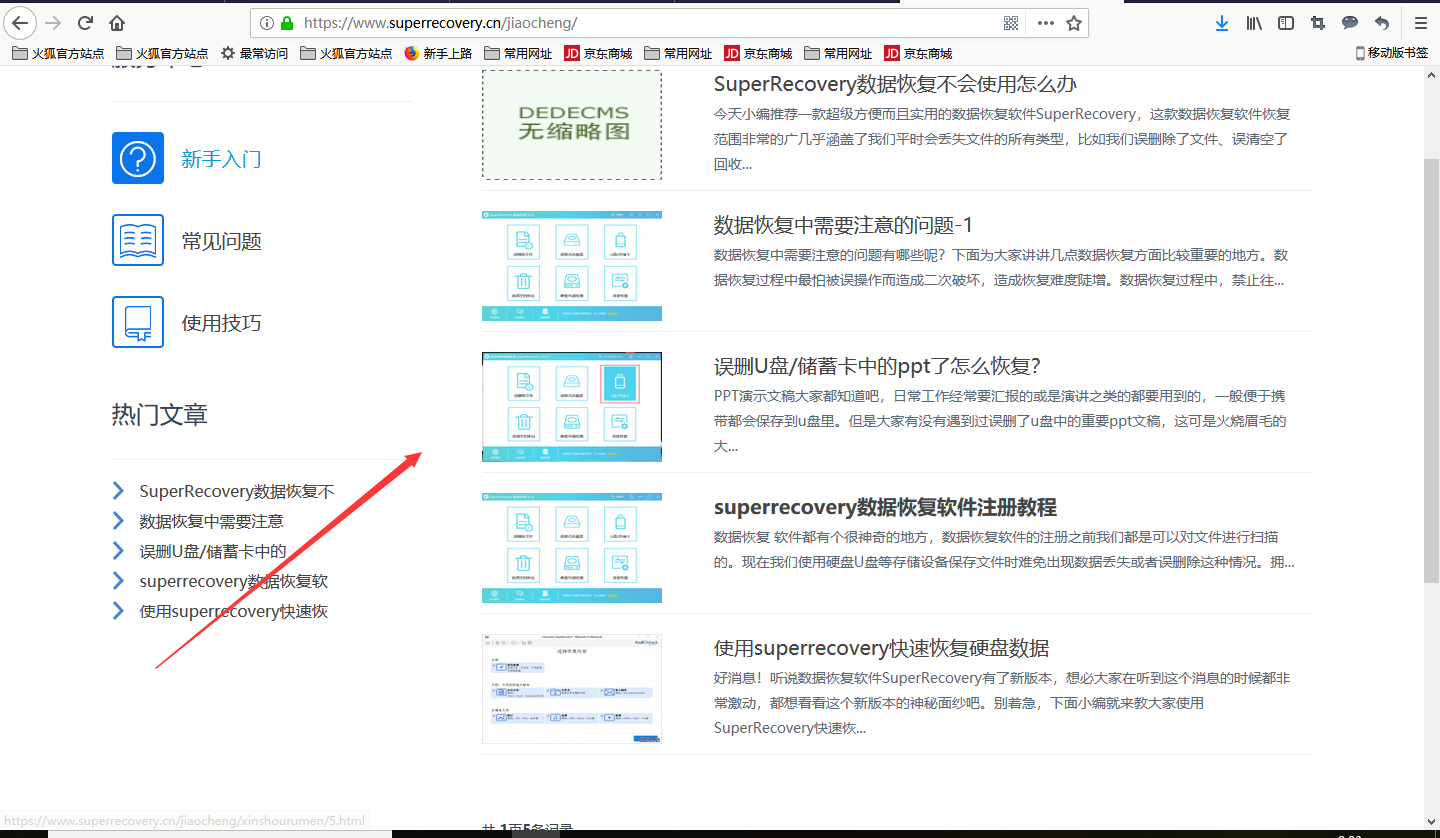Click the 使用技巧 bookmark-book icon
The height and width of the screenshot is (838, 1440).
click(138, 322)
